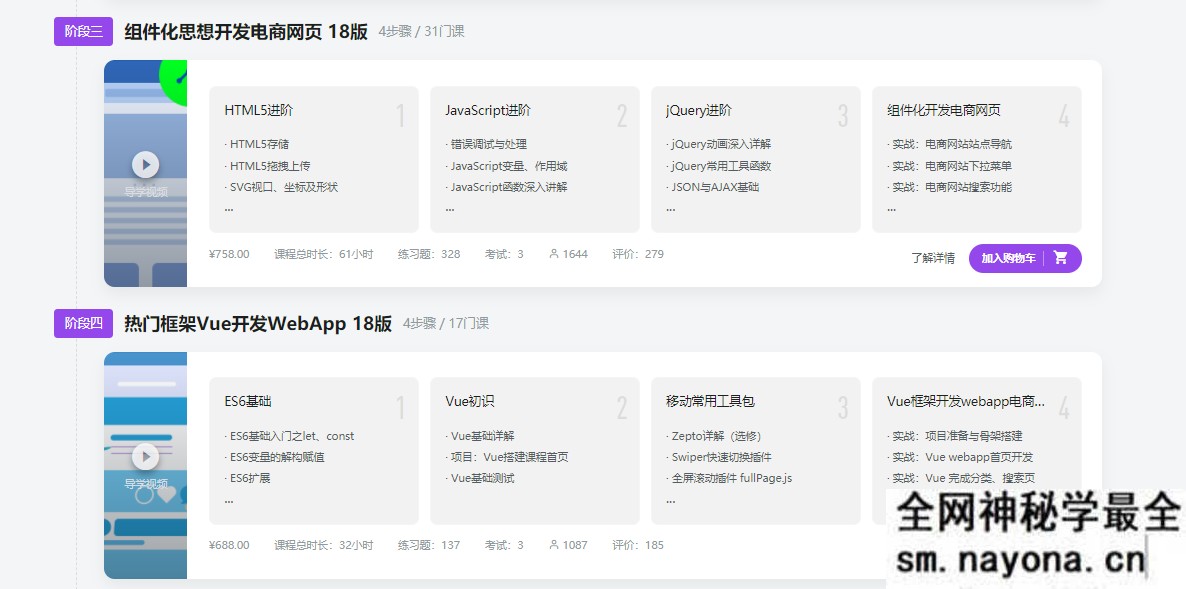Click the price ¥758.00
Screen dimensions: 1186x589
229,254
